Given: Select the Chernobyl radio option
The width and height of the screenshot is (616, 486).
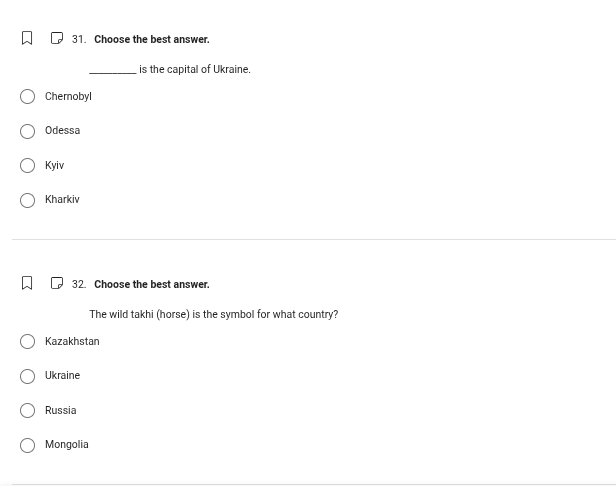Looking at the screenshot, I should [x=28, y=97].
